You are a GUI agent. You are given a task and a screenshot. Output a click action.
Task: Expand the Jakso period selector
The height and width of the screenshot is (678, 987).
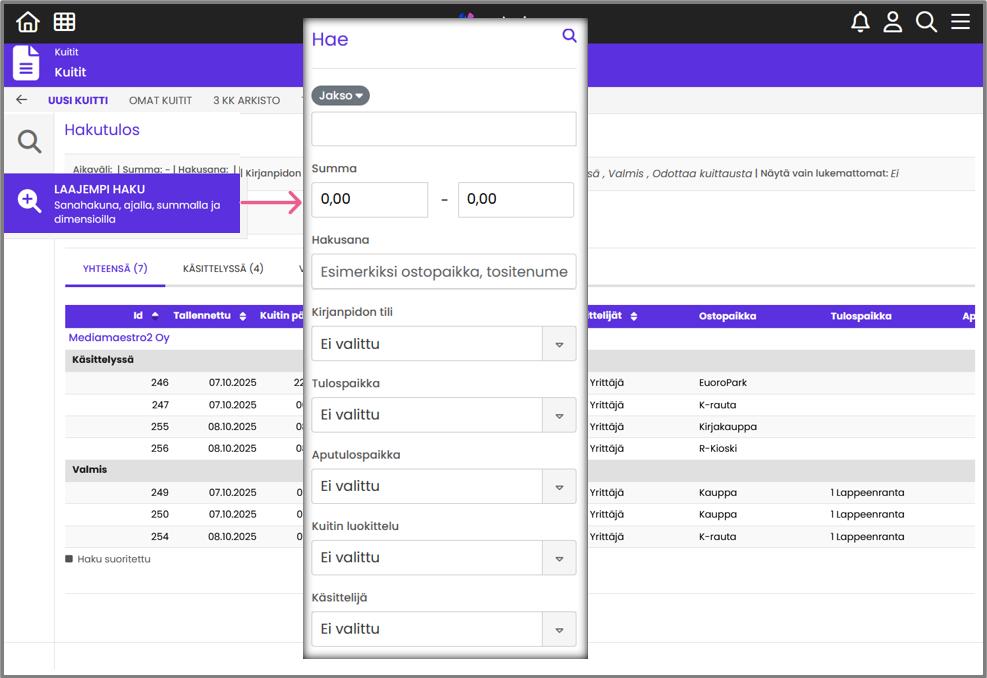tap(340, 96)
